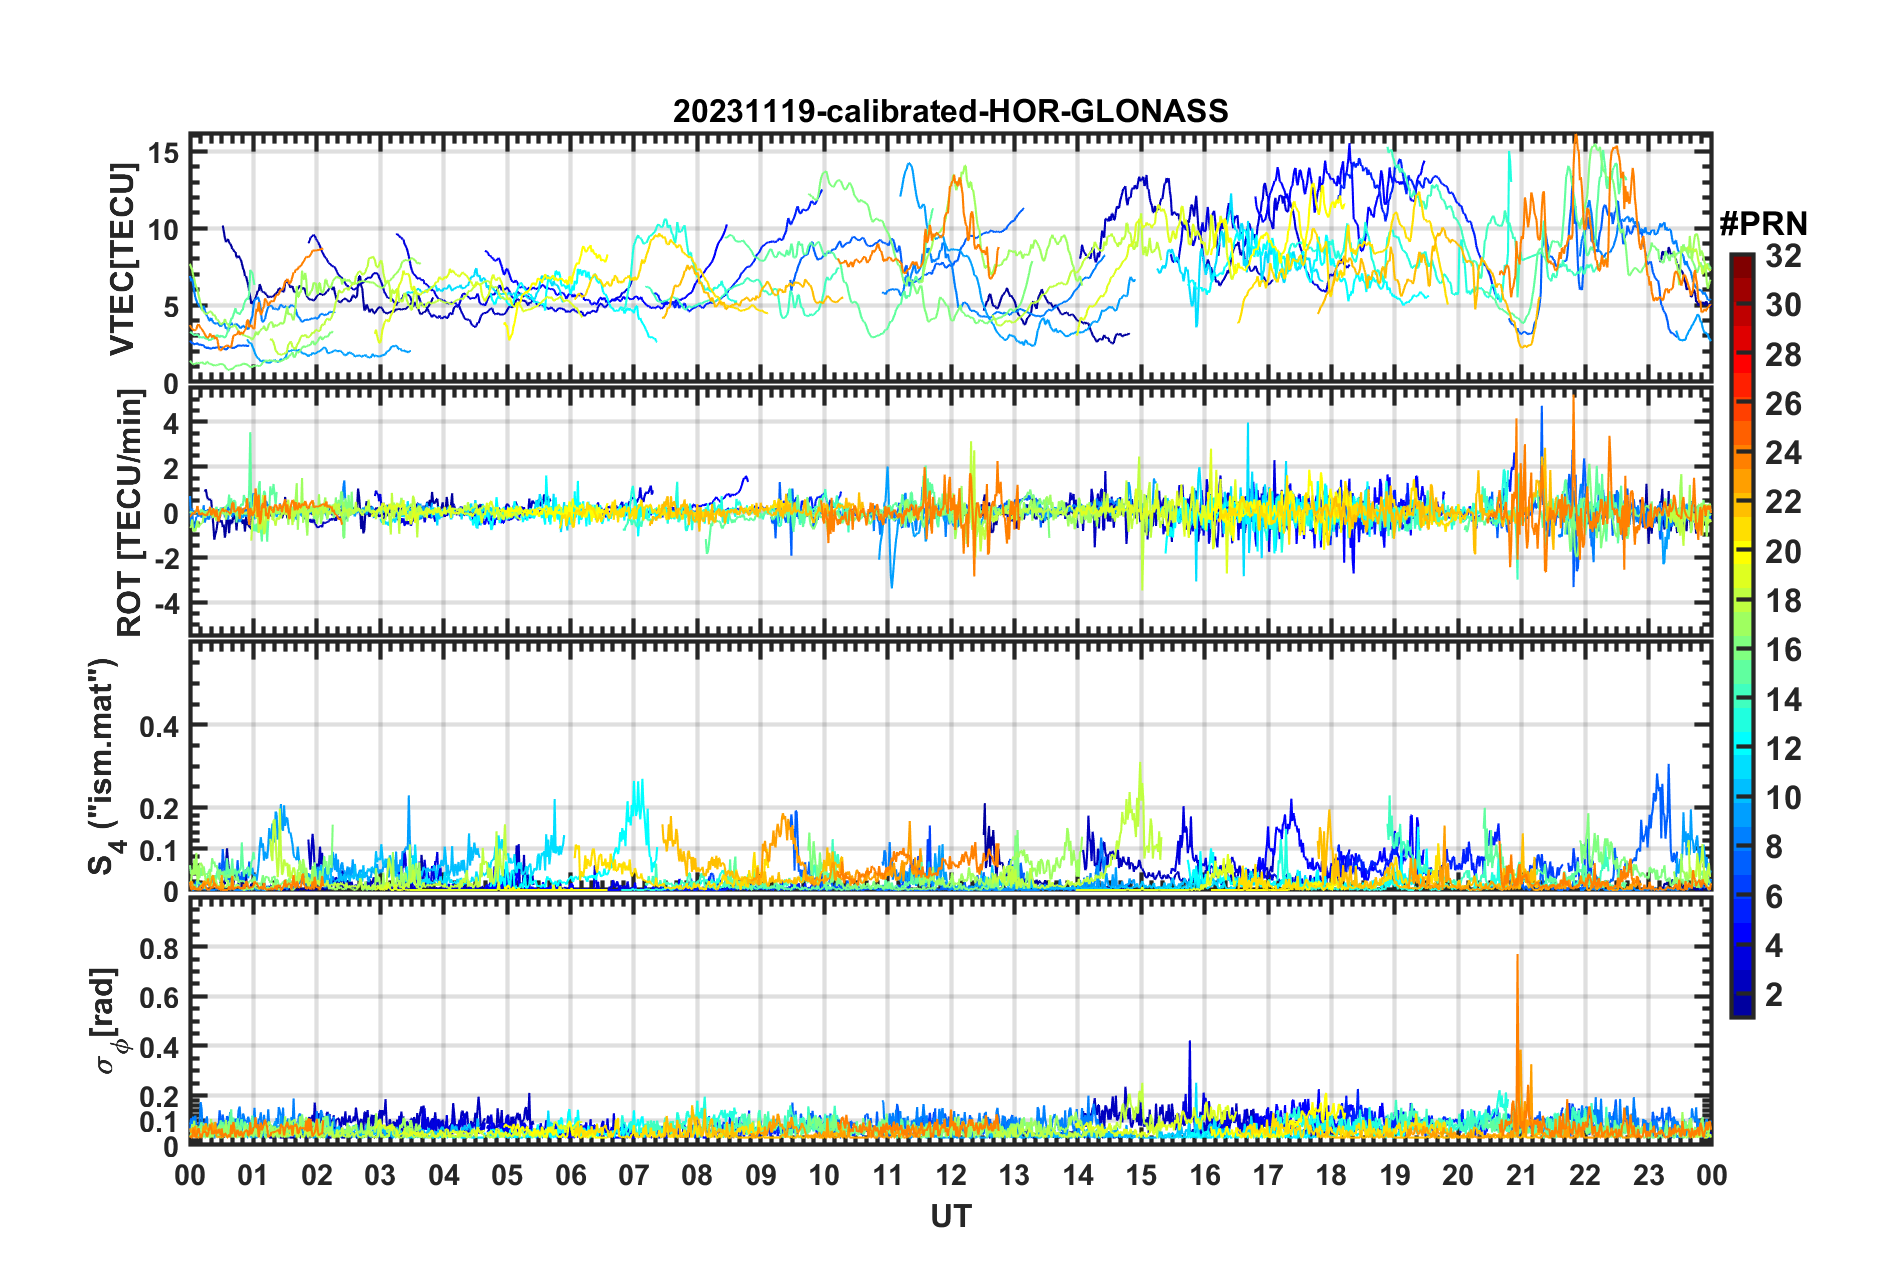1902x1272 pixels.
Task: Click colorbar tick label 30
Action: (1783, 305)
